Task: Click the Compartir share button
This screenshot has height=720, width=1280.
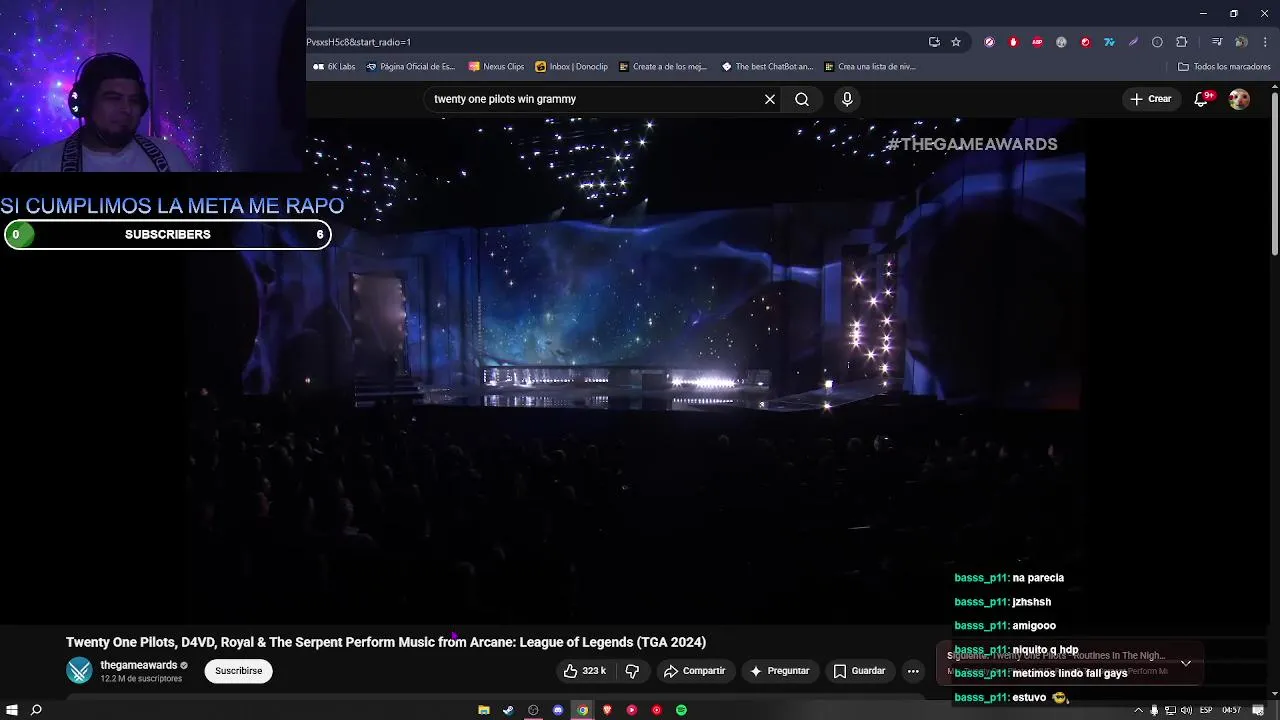Action: tap(695, 671)
